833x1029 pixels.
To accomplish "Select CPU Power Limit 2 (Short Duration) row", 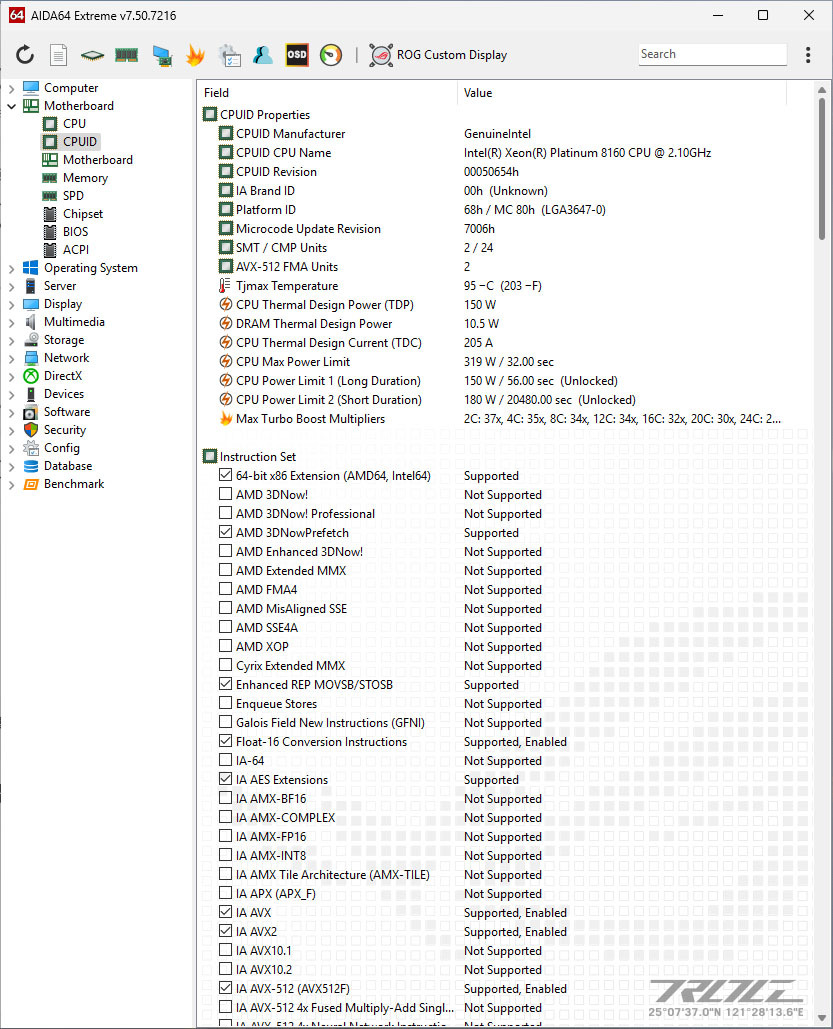I will click(504, 400).
